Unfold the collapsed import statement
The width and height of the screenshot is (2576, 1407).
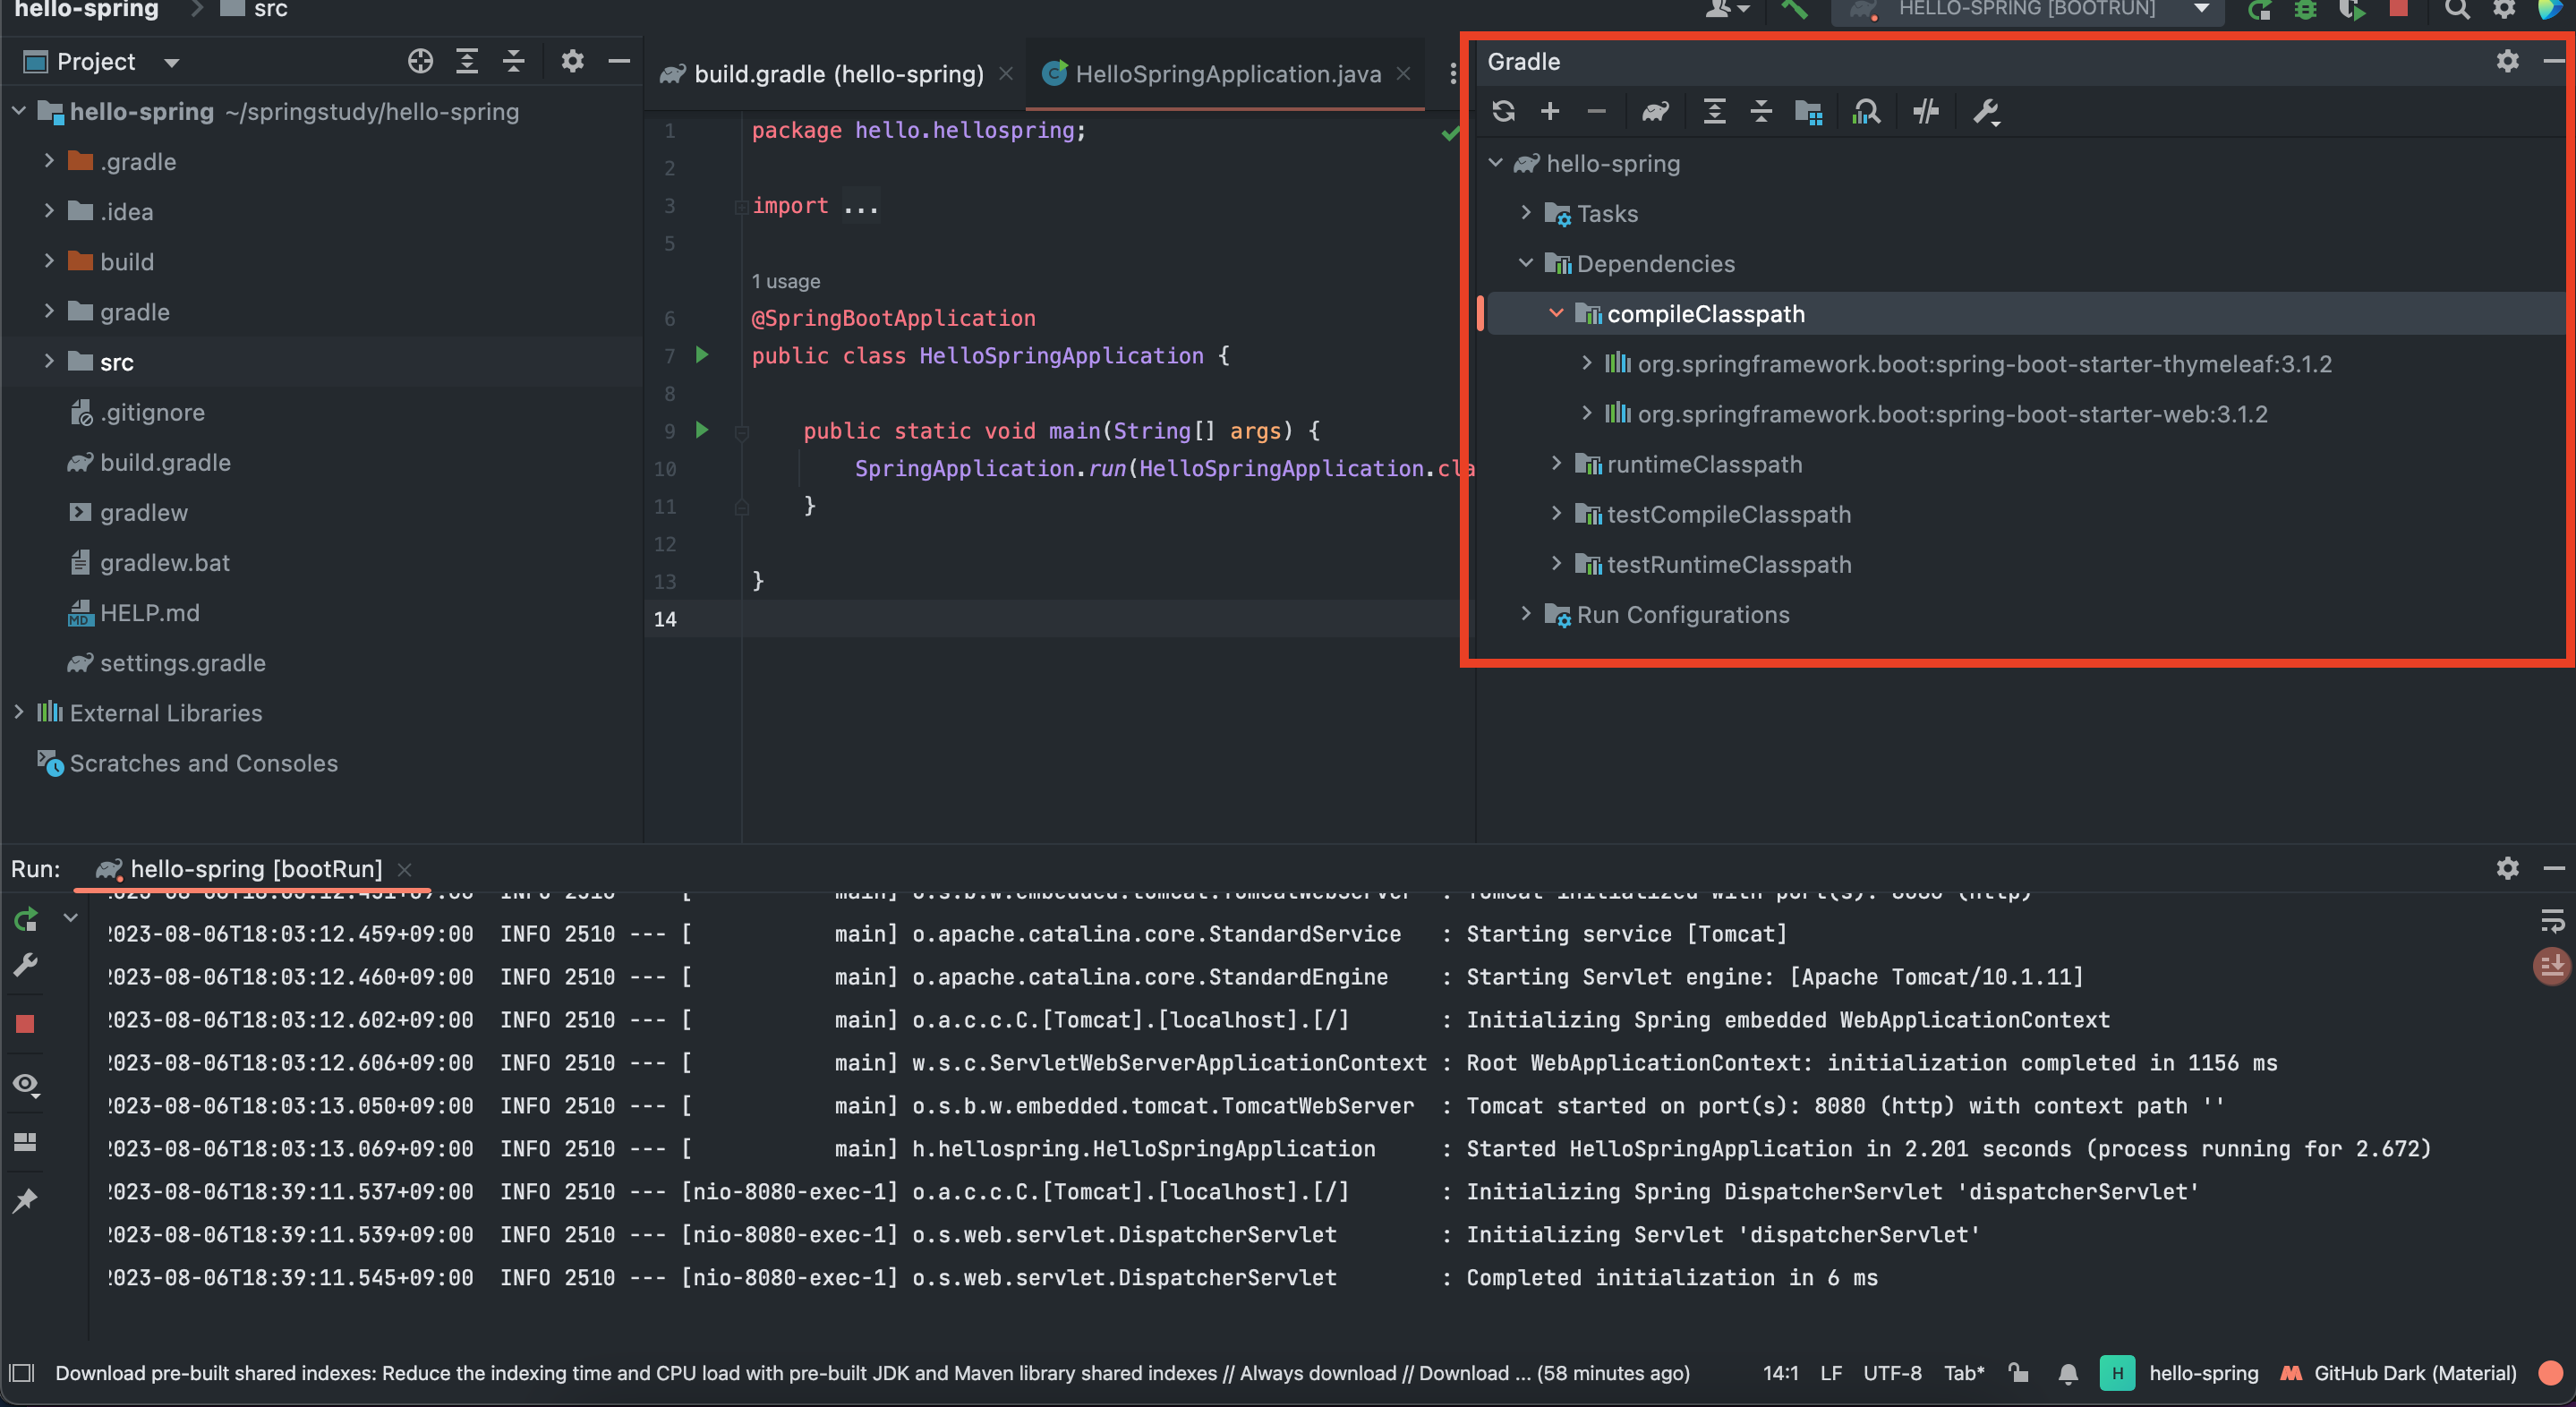coord(741,207)
